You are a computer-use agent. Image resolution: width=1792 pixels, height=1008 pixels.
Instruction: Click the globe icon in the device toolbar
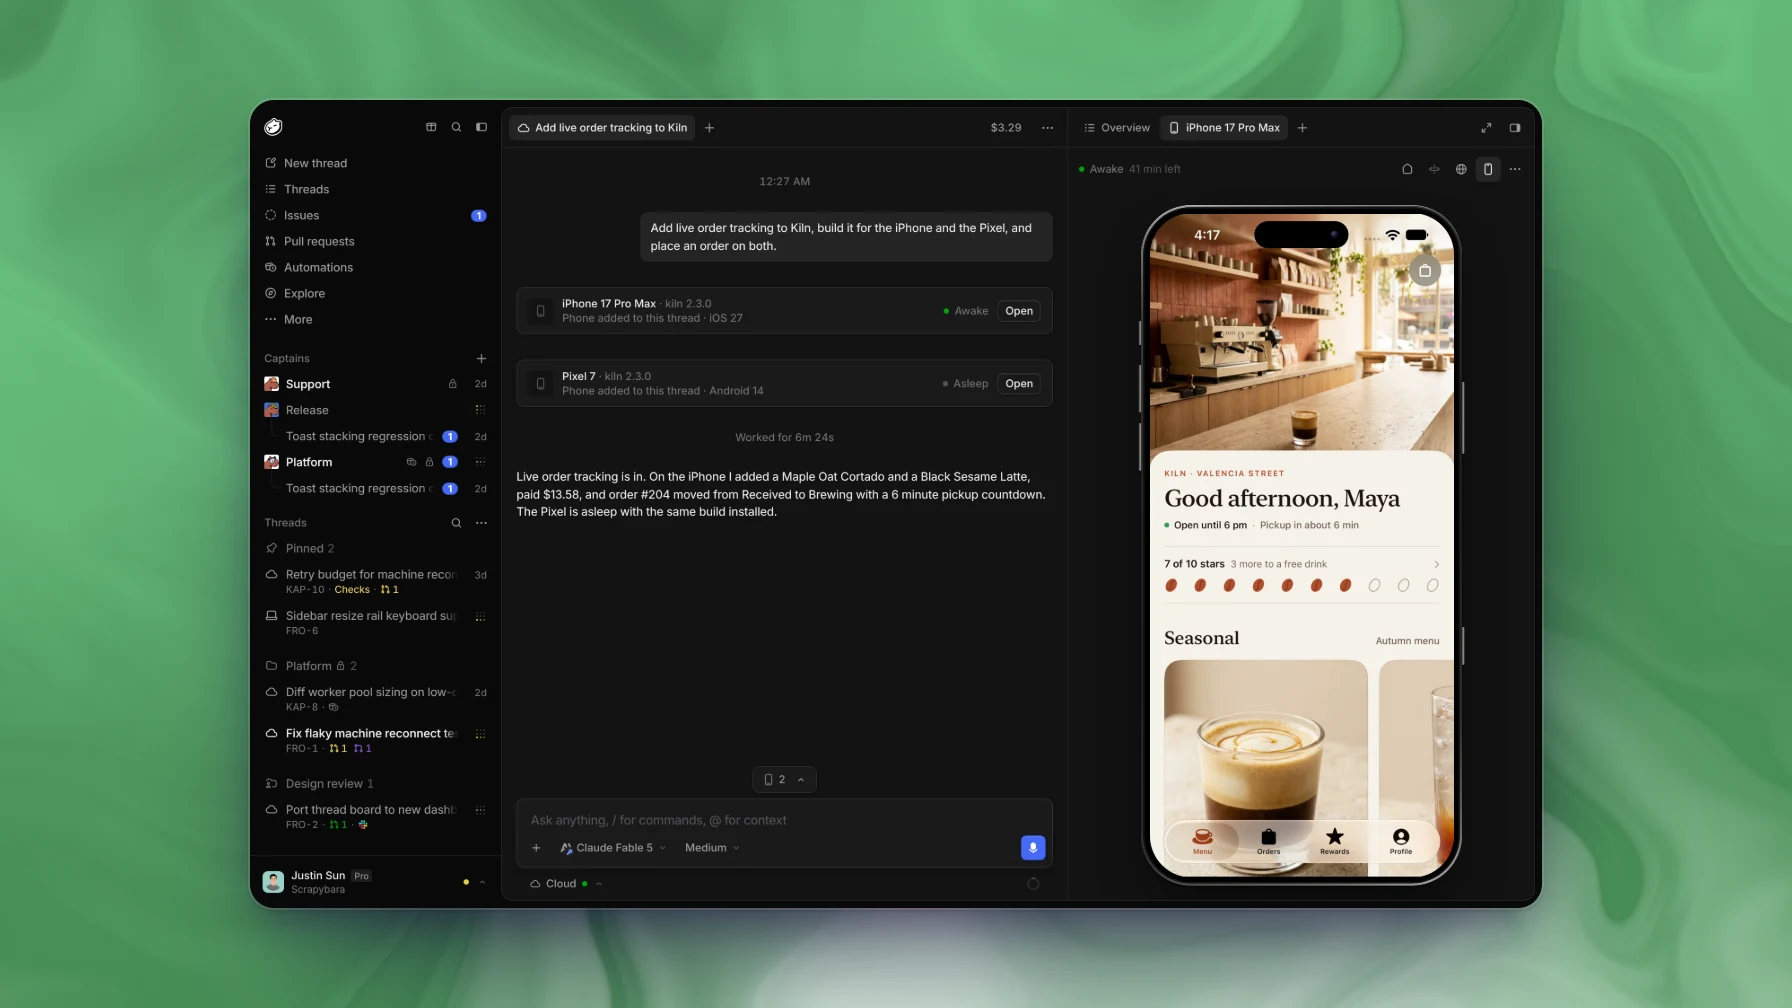pos(1461,169)
